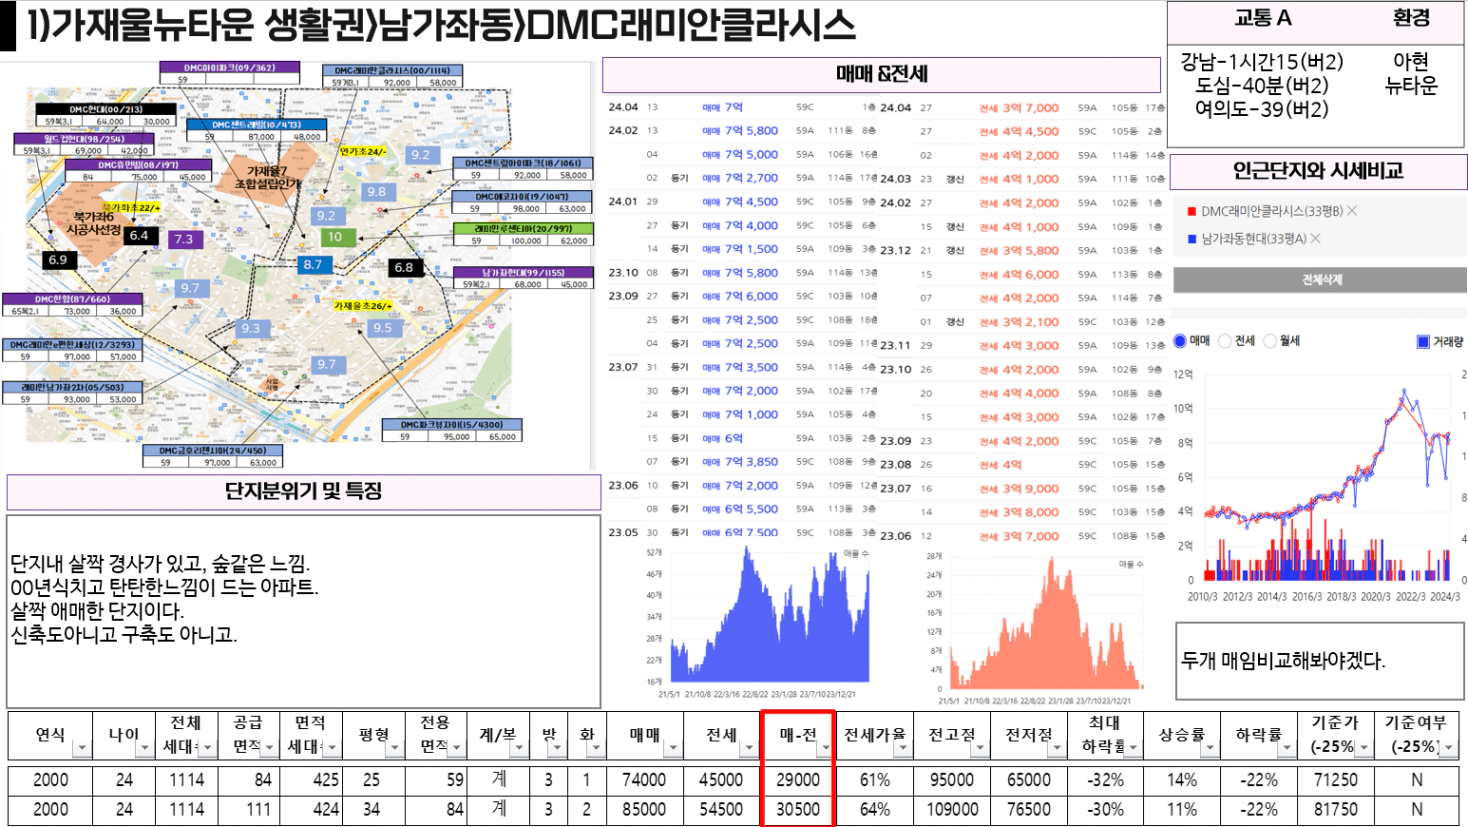
Task: Open the 전고점 column filter dropdown
Action: (980, 748)
